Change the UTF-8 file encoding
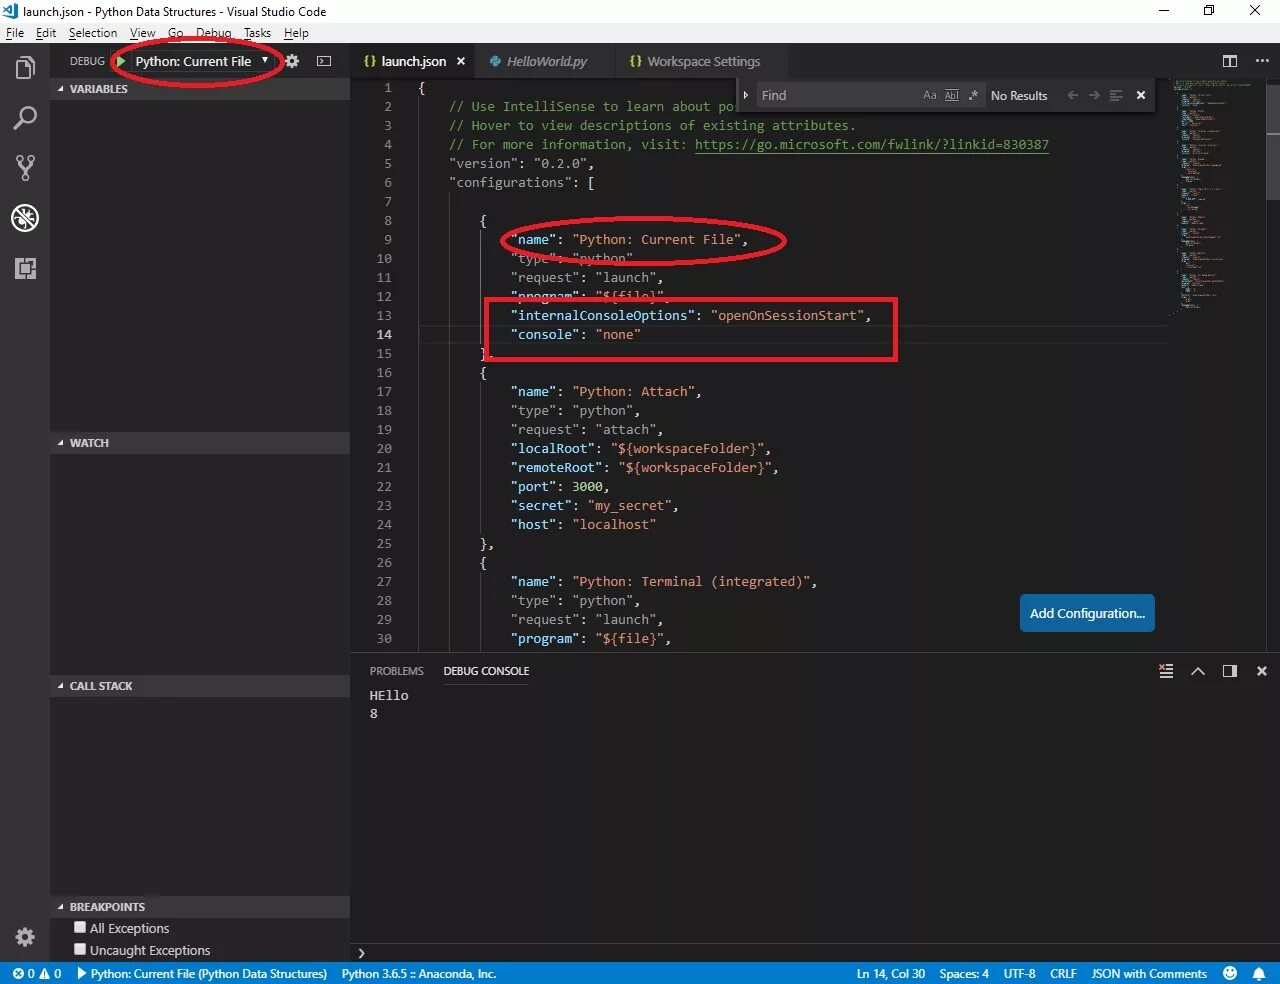 pos(1019,973)
